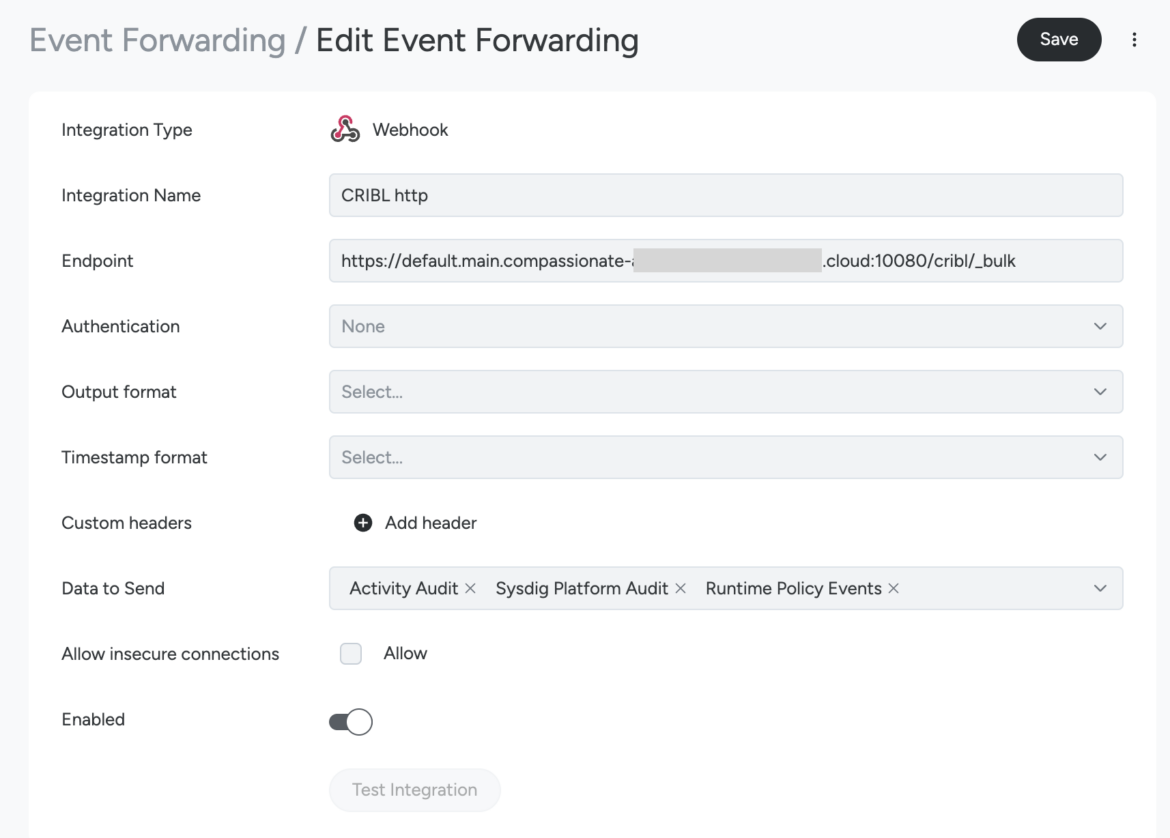Open the Timestamp format dropdown
The height and width of the screenshot is (838, 1170).
point(725,457)
